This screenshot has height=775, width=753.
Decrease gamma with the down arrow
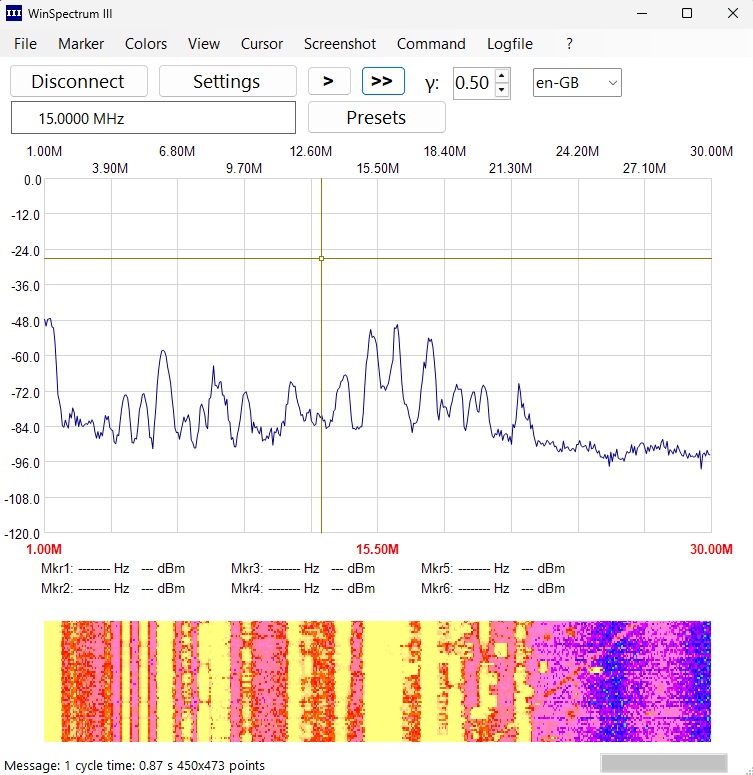click(502, 89)
